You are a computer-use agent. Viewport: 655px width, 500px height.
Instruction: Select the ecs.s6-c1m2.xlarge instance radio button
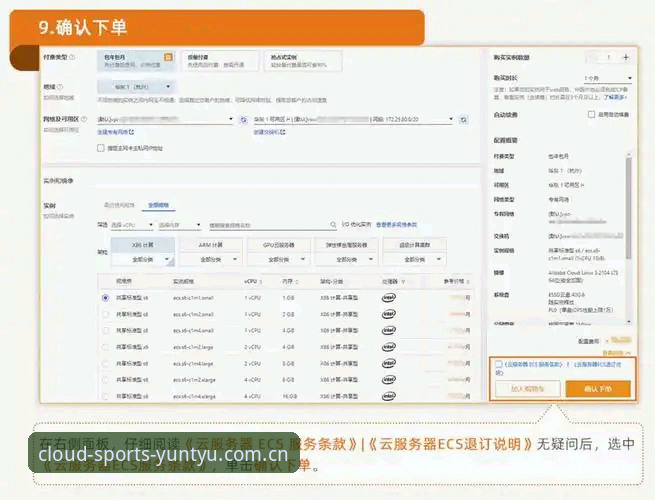105,380
